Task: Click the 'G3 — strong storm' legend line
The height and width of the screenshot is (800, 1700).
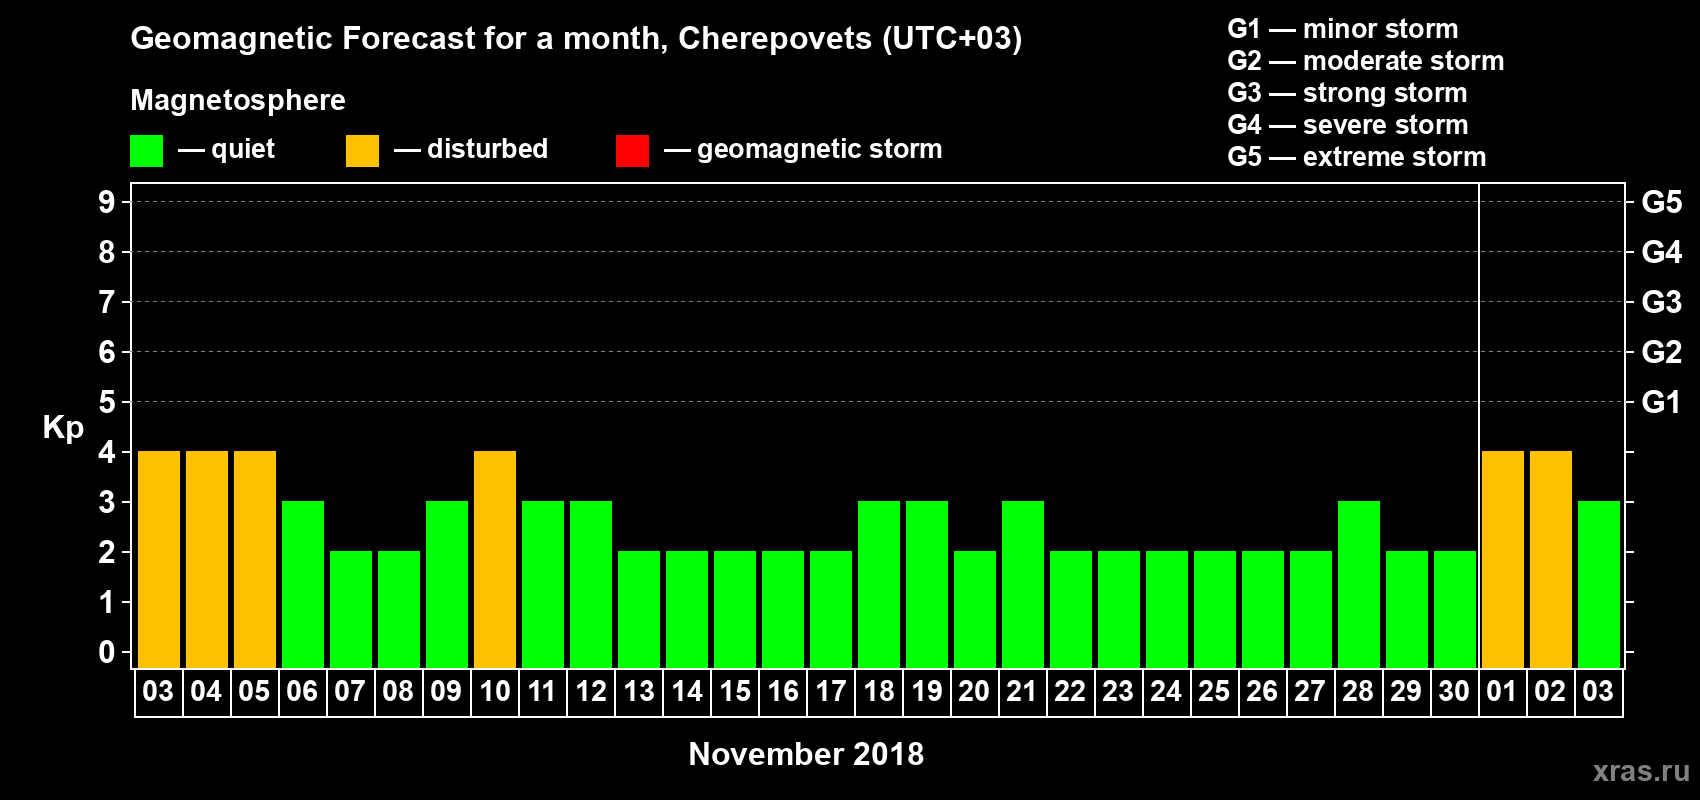Action: pyautogui.click(x=1347, y=93)
